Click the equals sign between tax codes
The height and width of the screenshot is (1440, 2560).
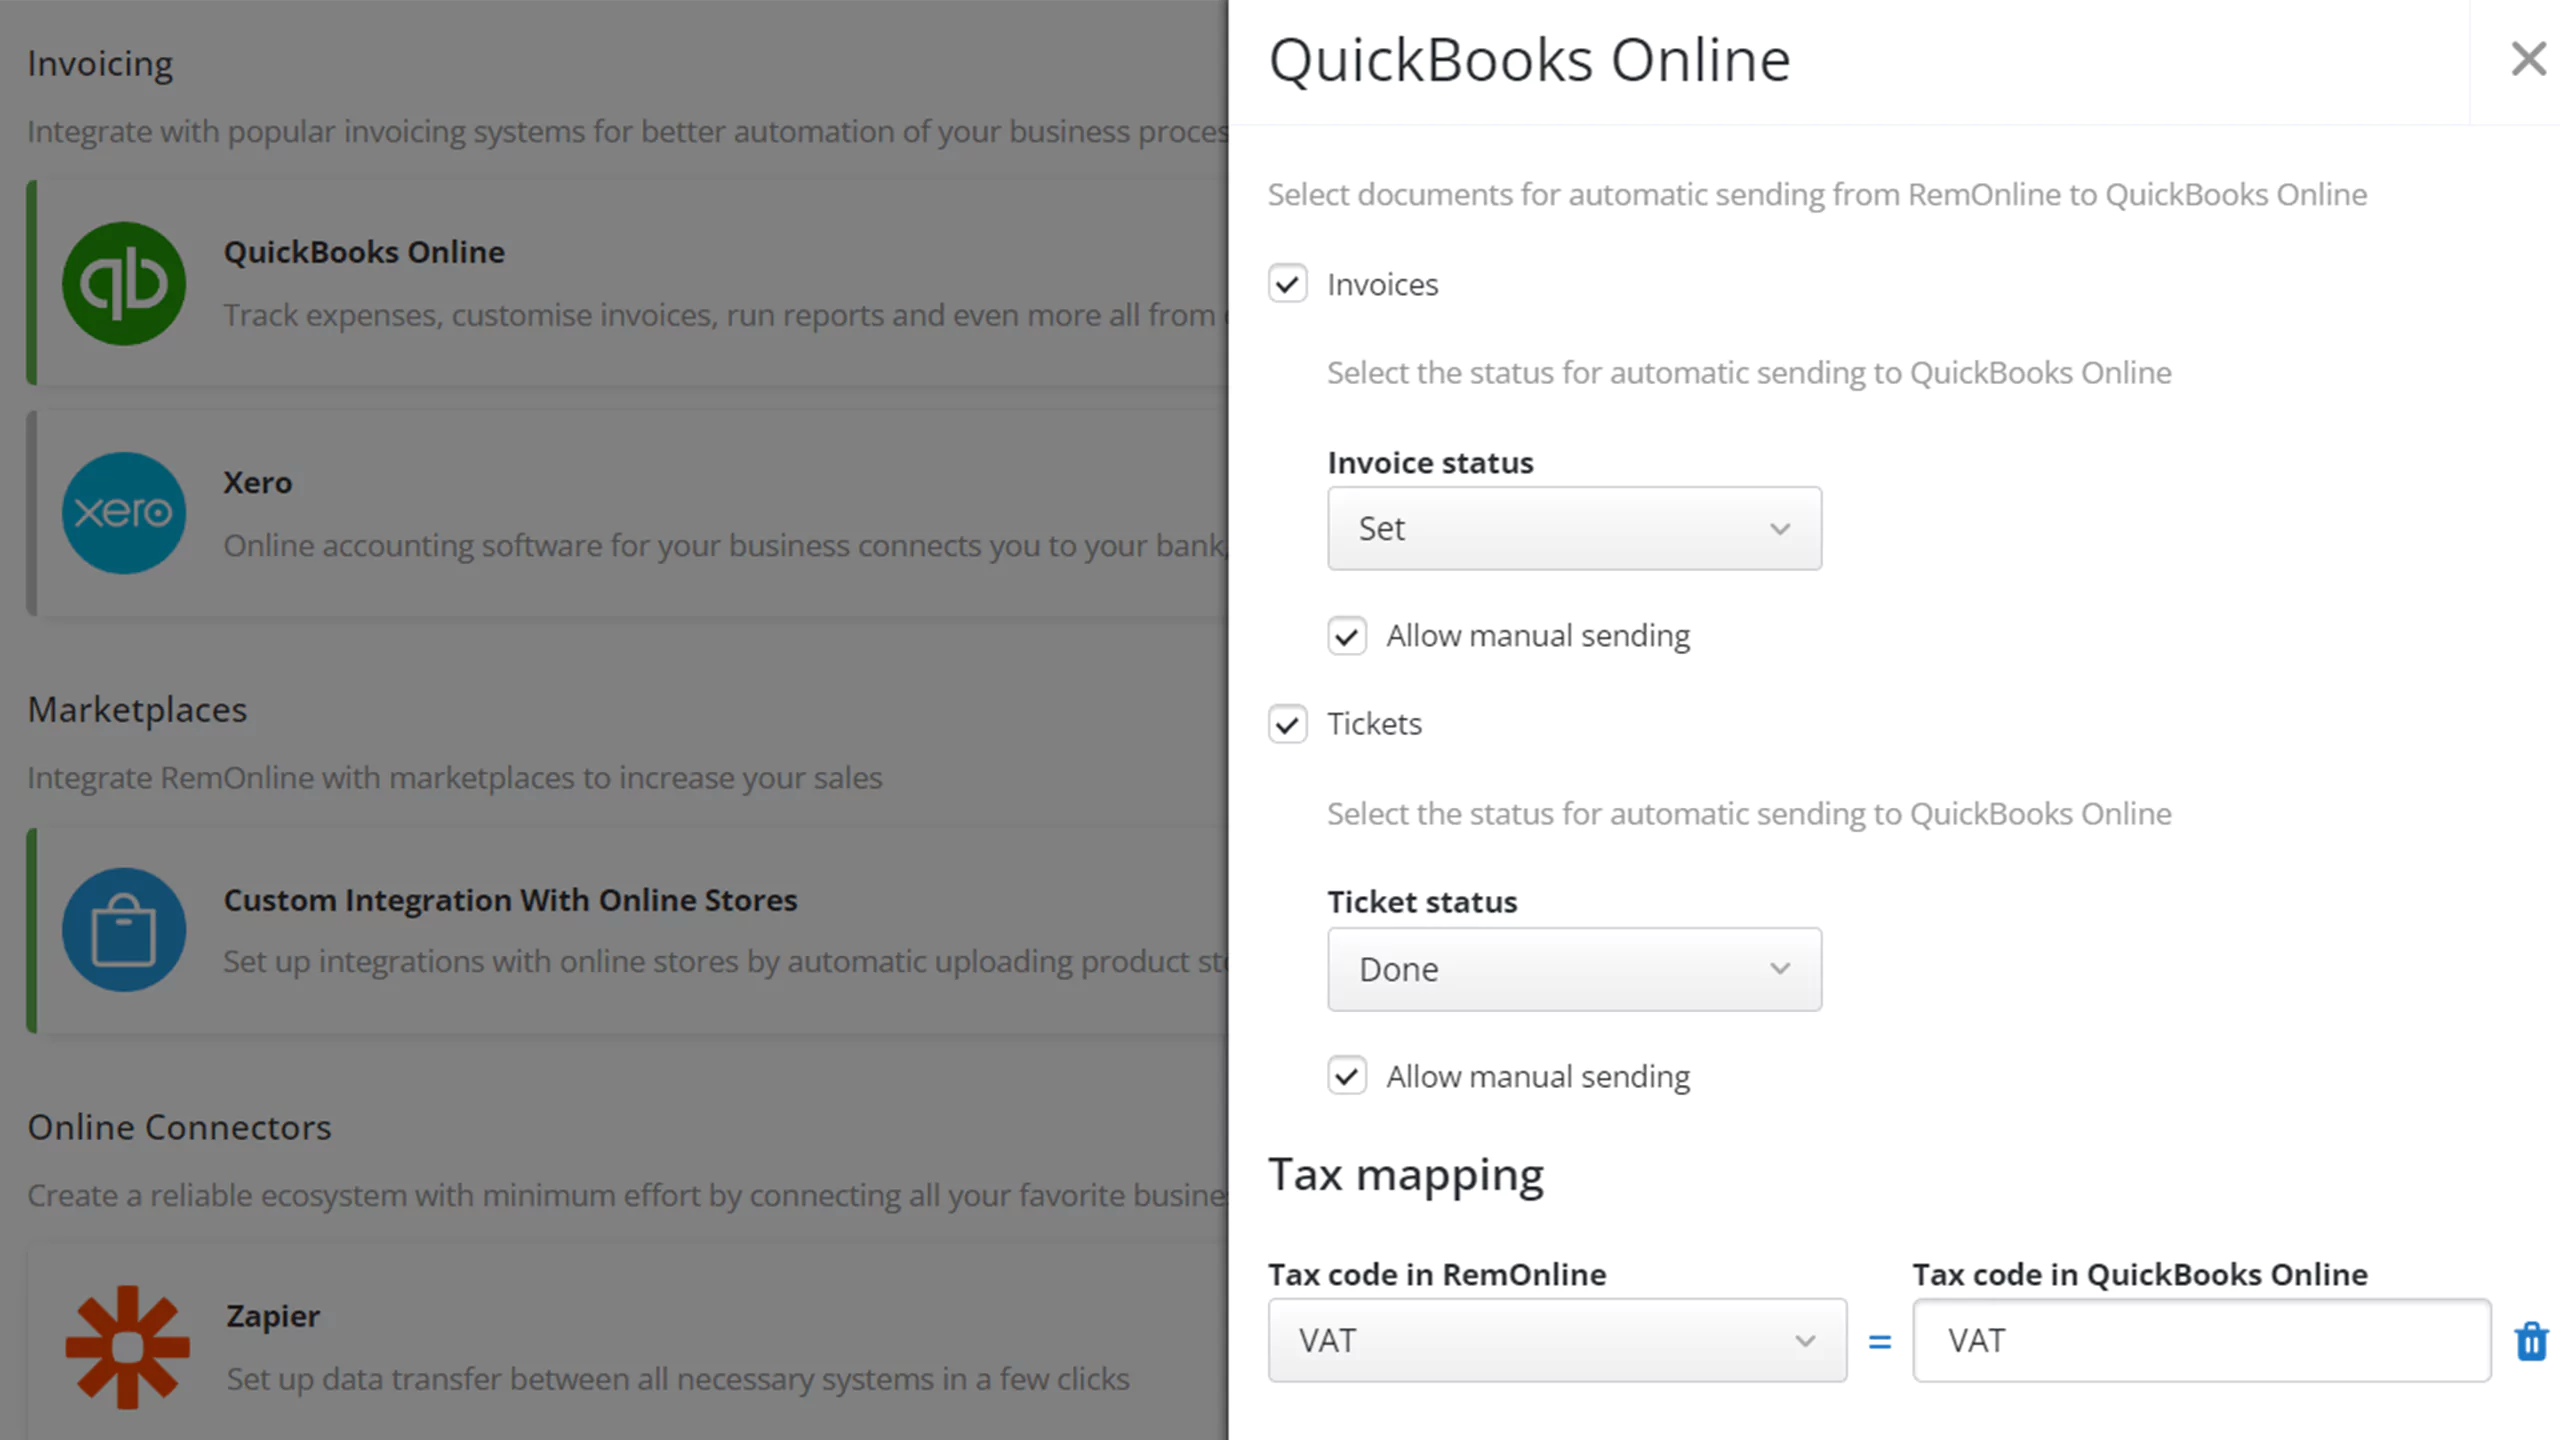point(1879,1341)
